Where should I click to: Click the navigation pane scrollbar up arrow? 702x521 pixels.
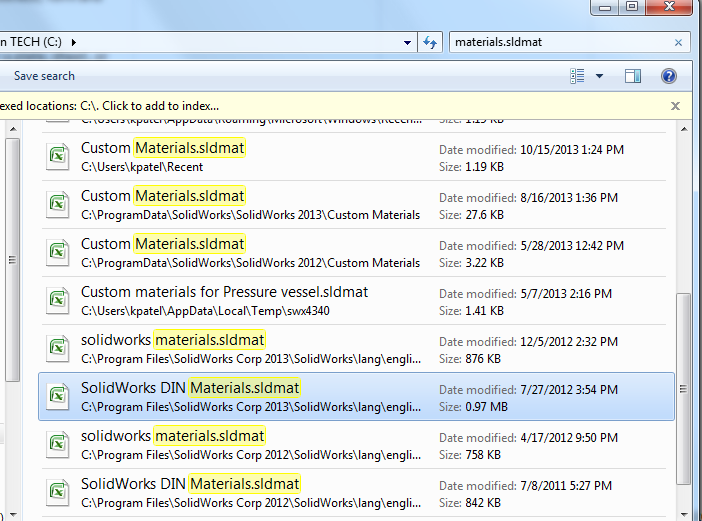click(x=13, y=129)
